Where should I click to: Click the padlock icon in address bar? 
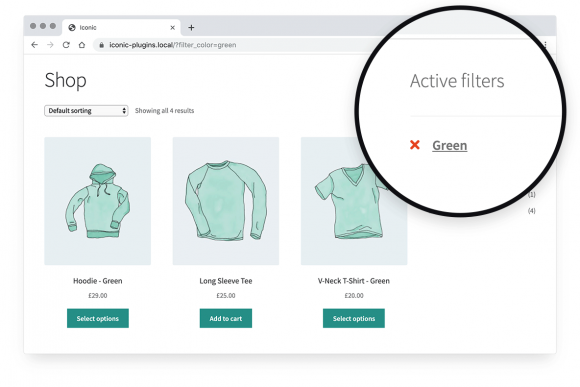click(x=101, y=45)
